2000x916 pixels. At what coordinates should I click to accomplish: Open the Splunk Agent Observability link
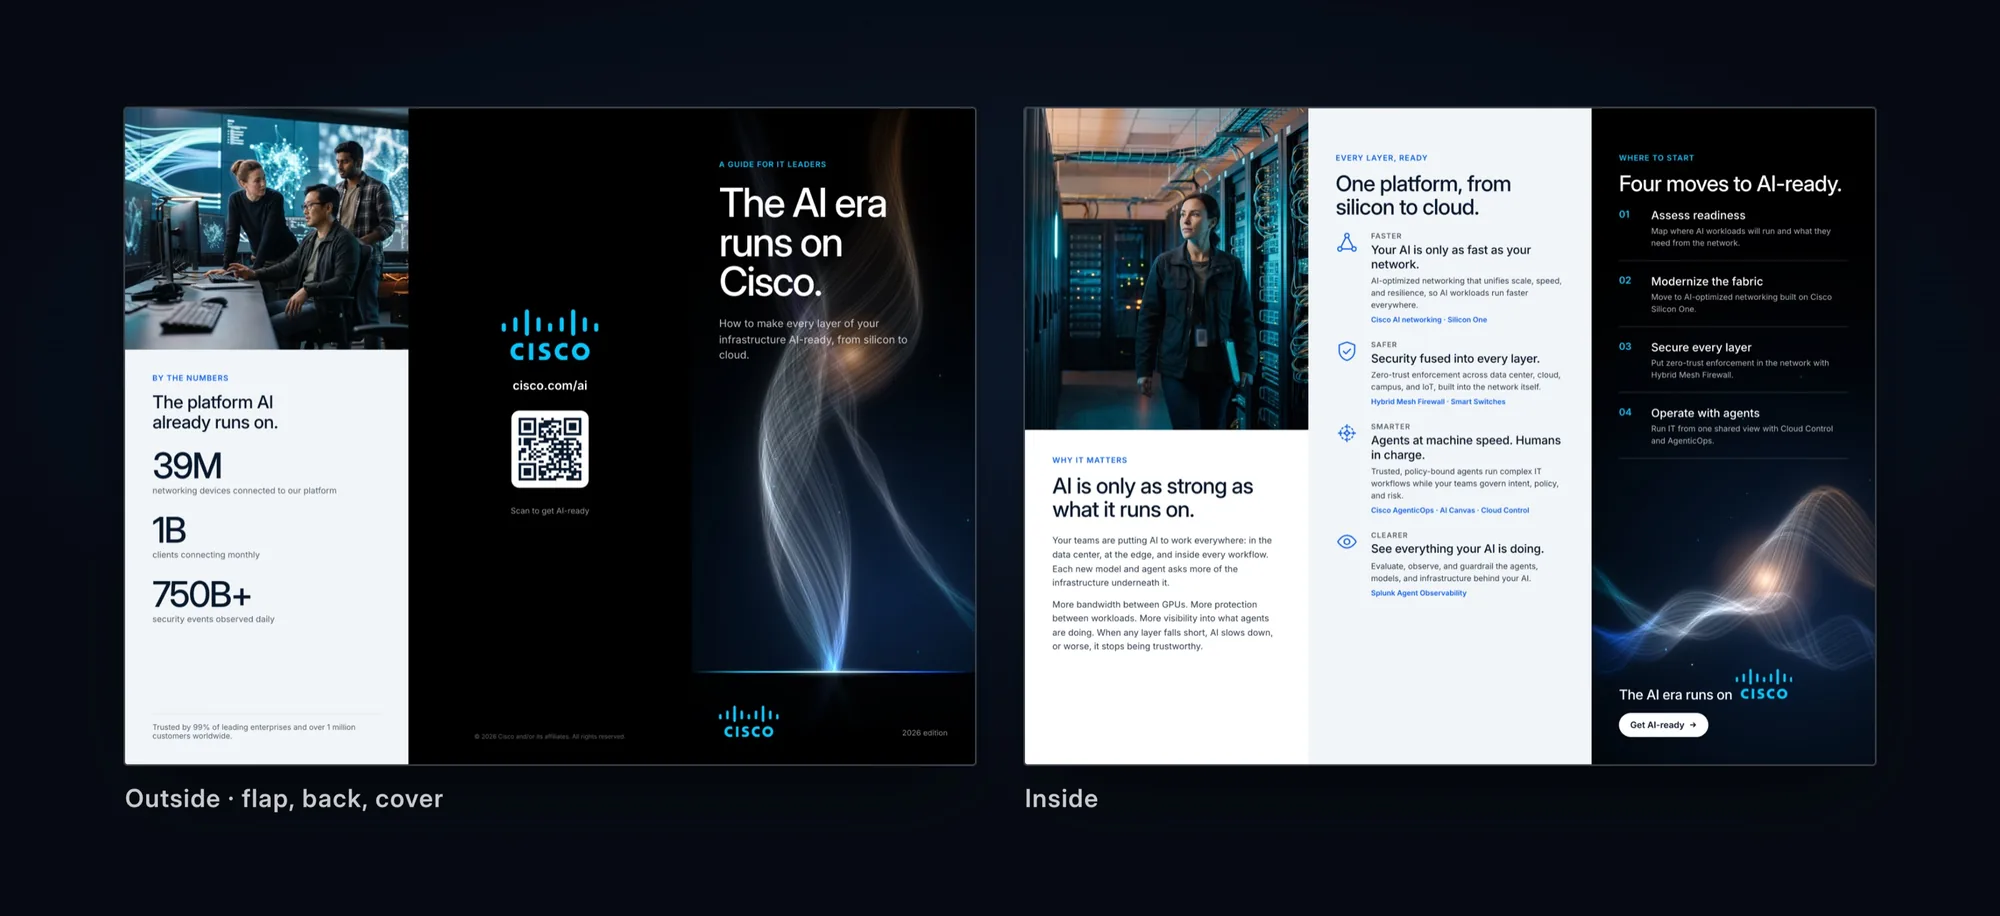click(x=1418, y=593)
